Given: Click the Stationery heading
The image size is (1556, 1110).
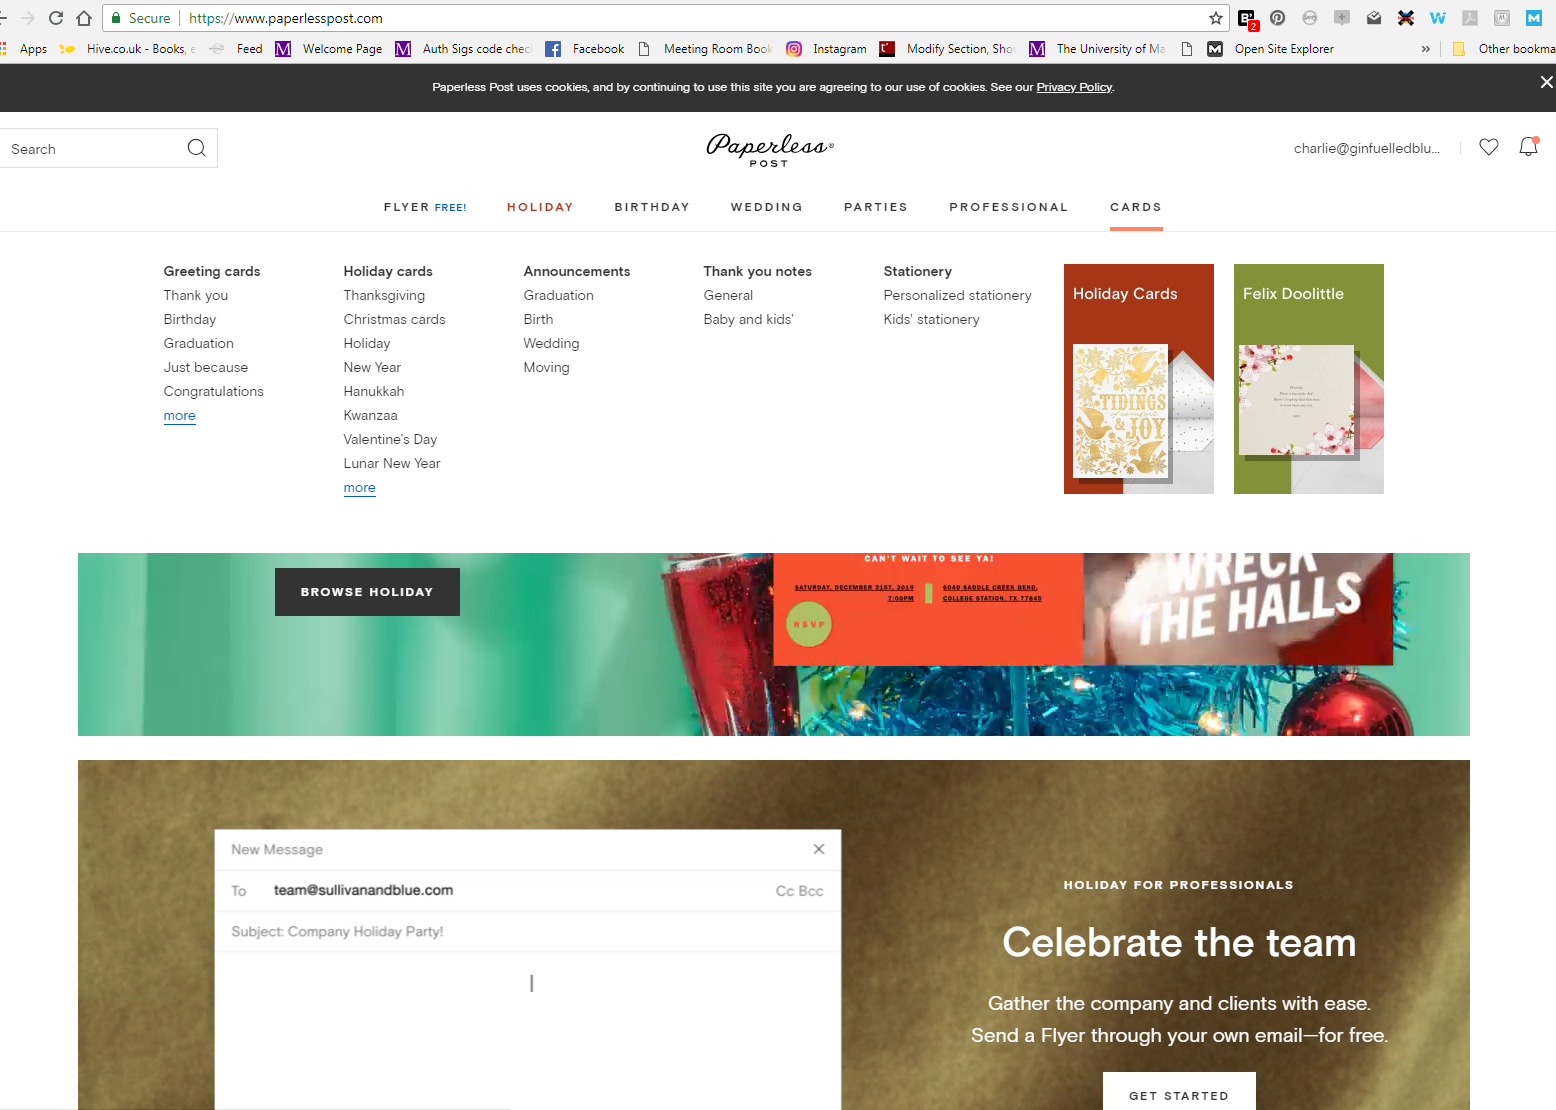Looking at the screenshot, I should pyautogui.click(x=917, y=271).
